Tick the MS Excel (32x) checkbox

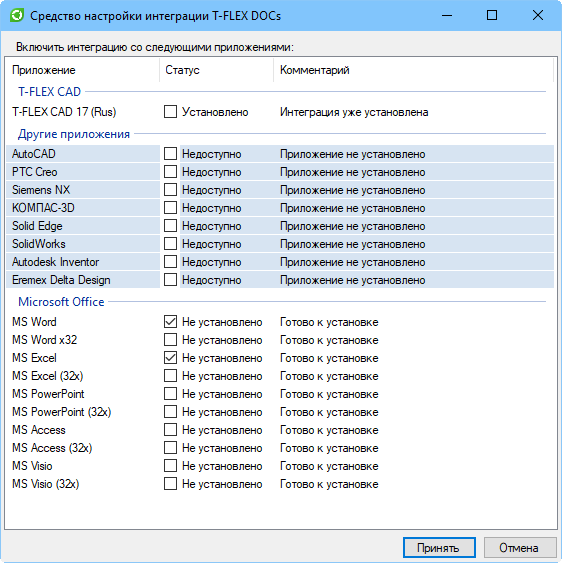pos(170,376)
